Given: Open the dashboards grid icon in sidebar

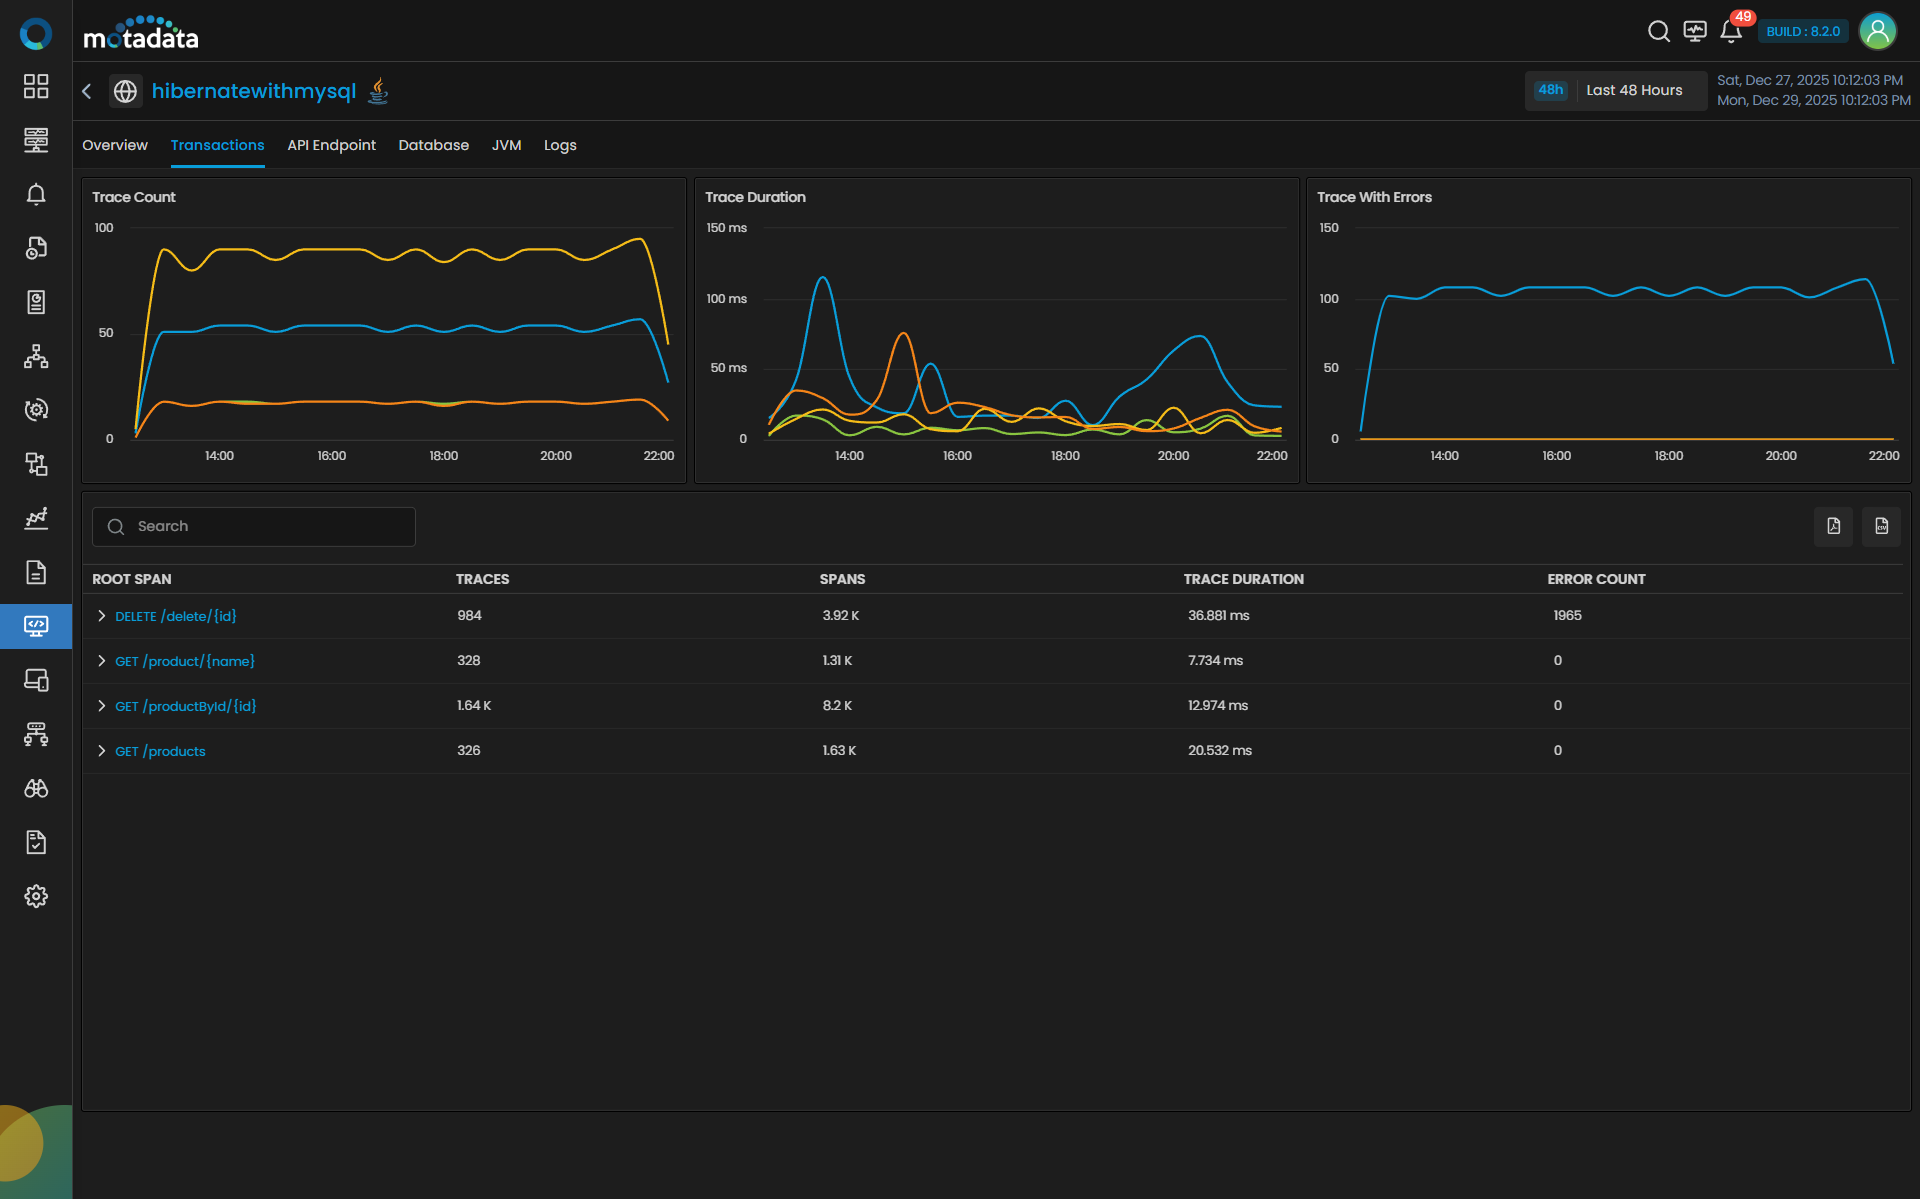Looking at the screenshot, I should coord(36,86).
